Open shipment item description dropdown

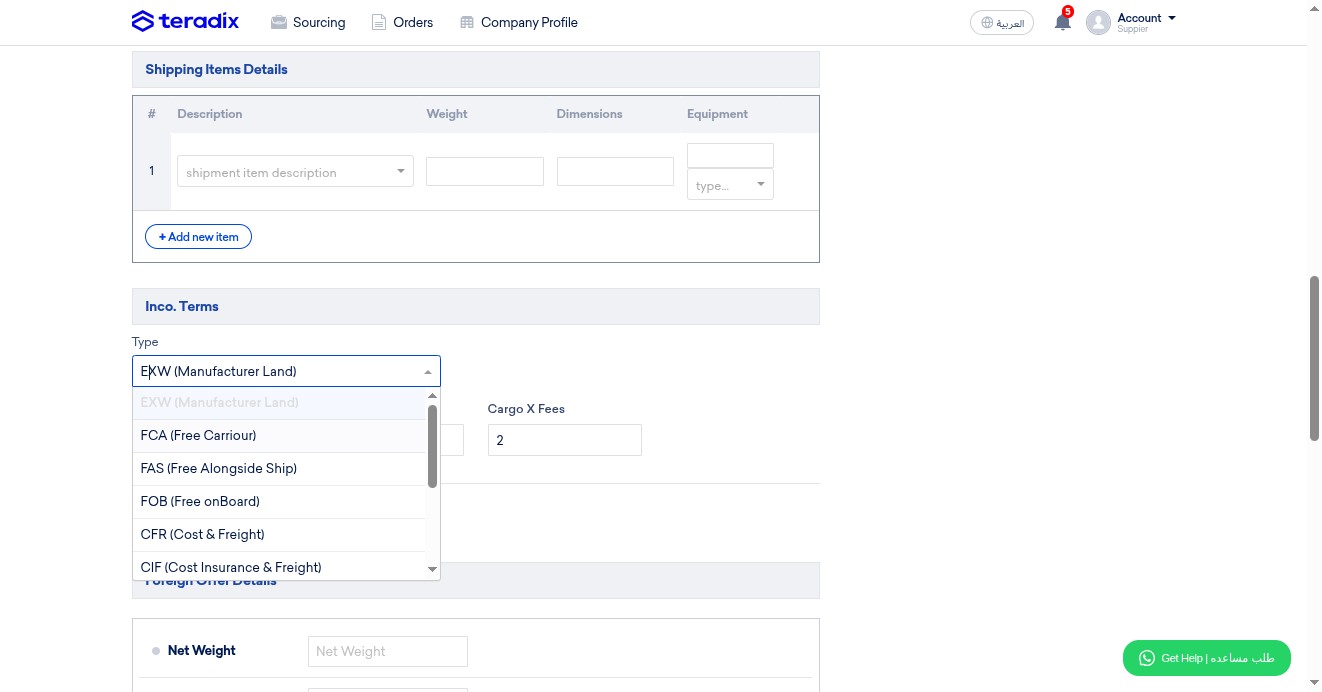(x=295, y=172)
